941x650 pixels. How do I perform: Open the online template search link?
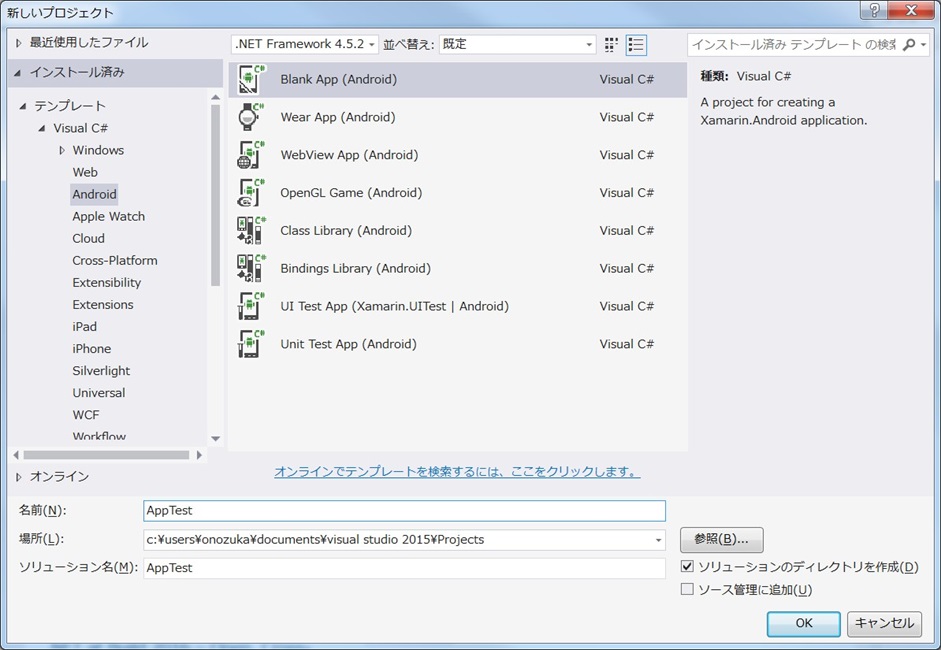coord(457,472)
